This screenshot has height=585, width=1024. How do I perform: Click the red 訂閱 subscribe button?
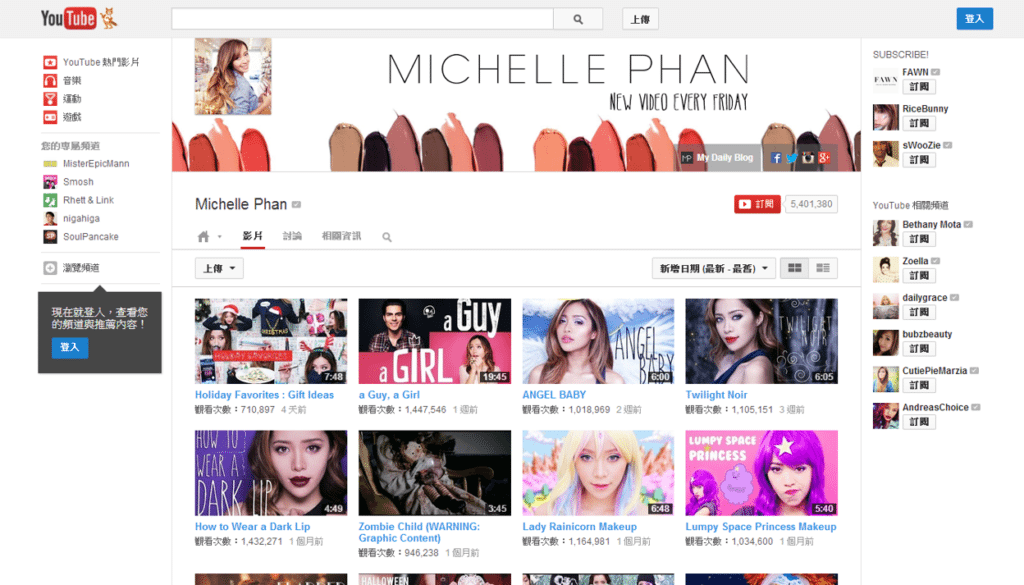coord(757,203)
